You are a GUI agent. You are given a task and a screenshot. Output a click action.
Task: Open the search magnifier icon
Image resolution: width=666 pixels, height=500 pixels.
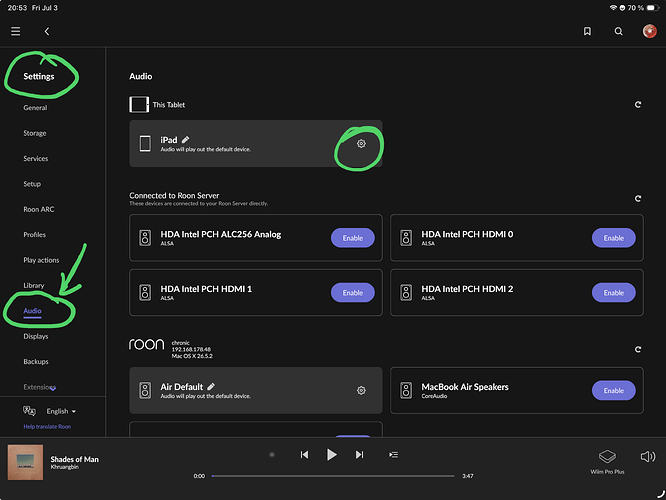pos(618,31)
